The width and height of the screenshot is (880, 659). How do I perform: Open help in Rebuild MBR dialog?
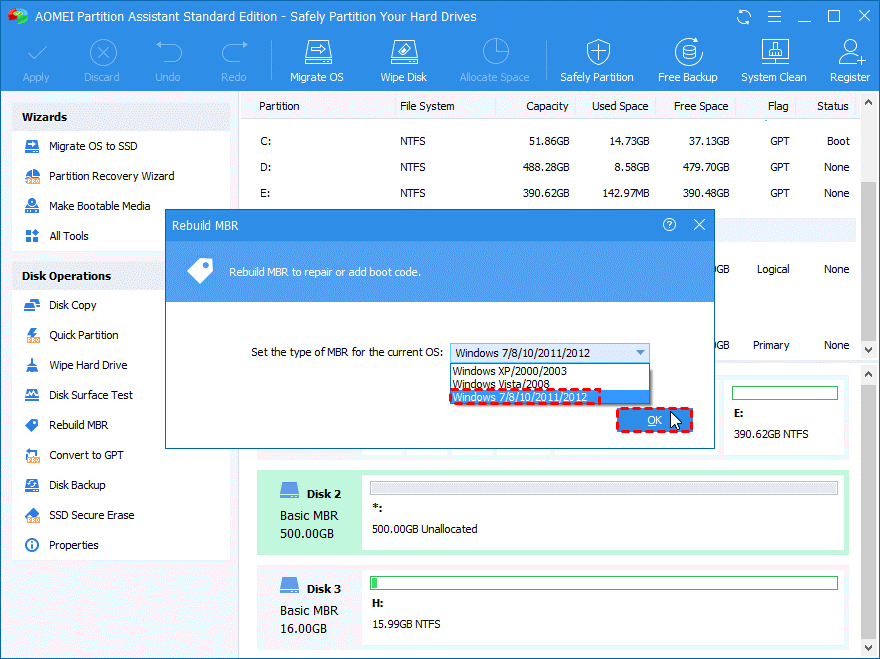click(x=670, y=225)
